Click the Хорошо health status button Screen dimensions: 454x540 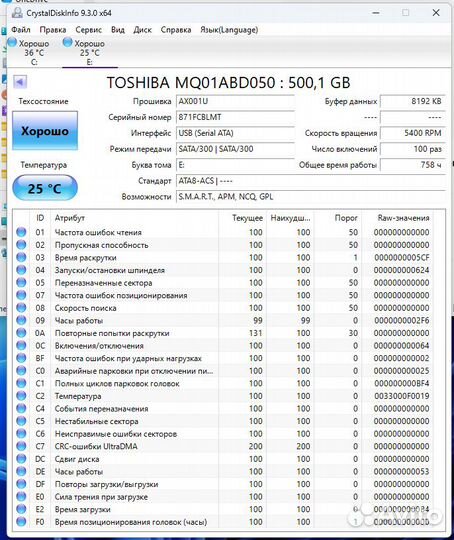[x=45, y=131]
